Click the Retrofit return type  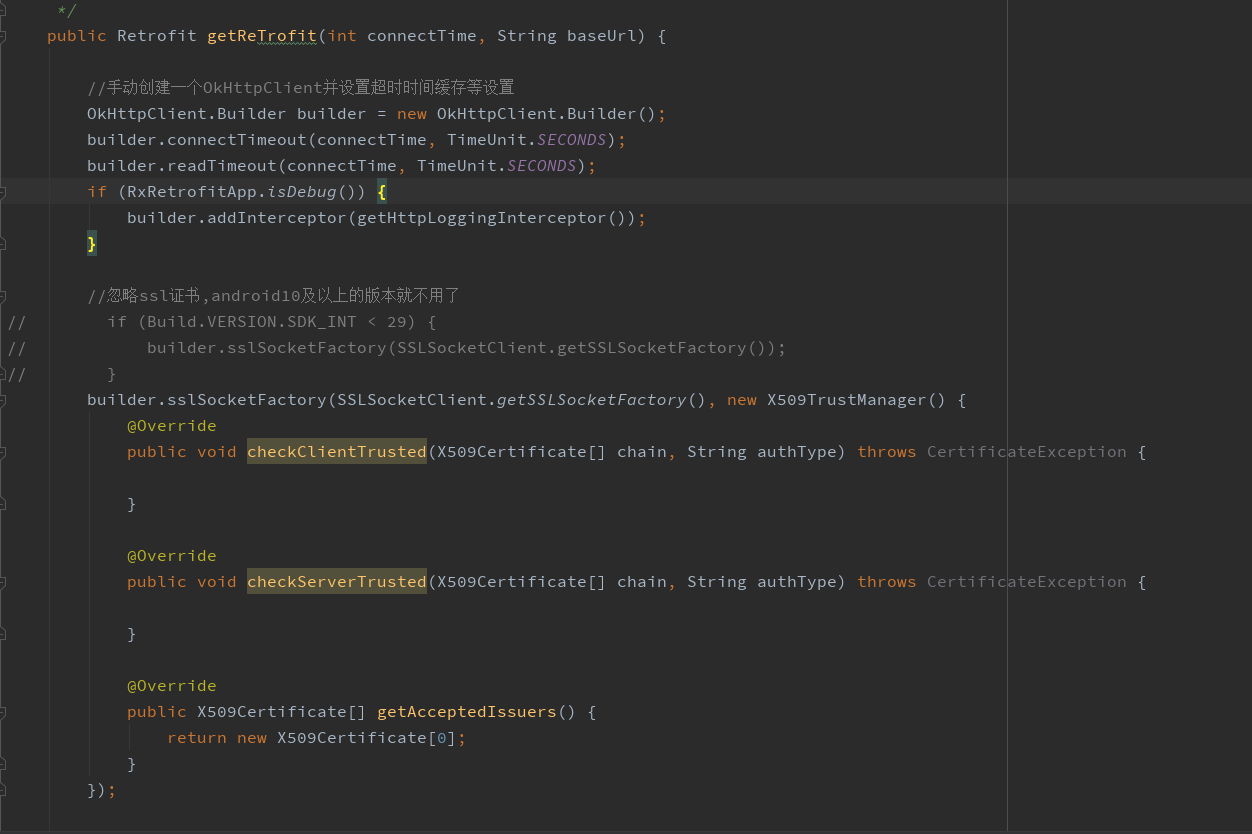pyautogui.click(x=157, y=36)
